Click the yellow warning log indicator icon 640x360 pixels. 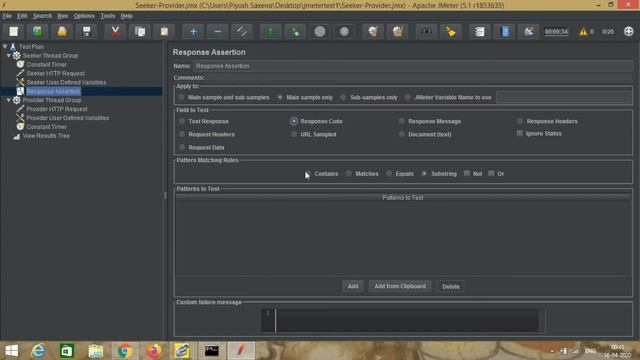tap(583, 31)
